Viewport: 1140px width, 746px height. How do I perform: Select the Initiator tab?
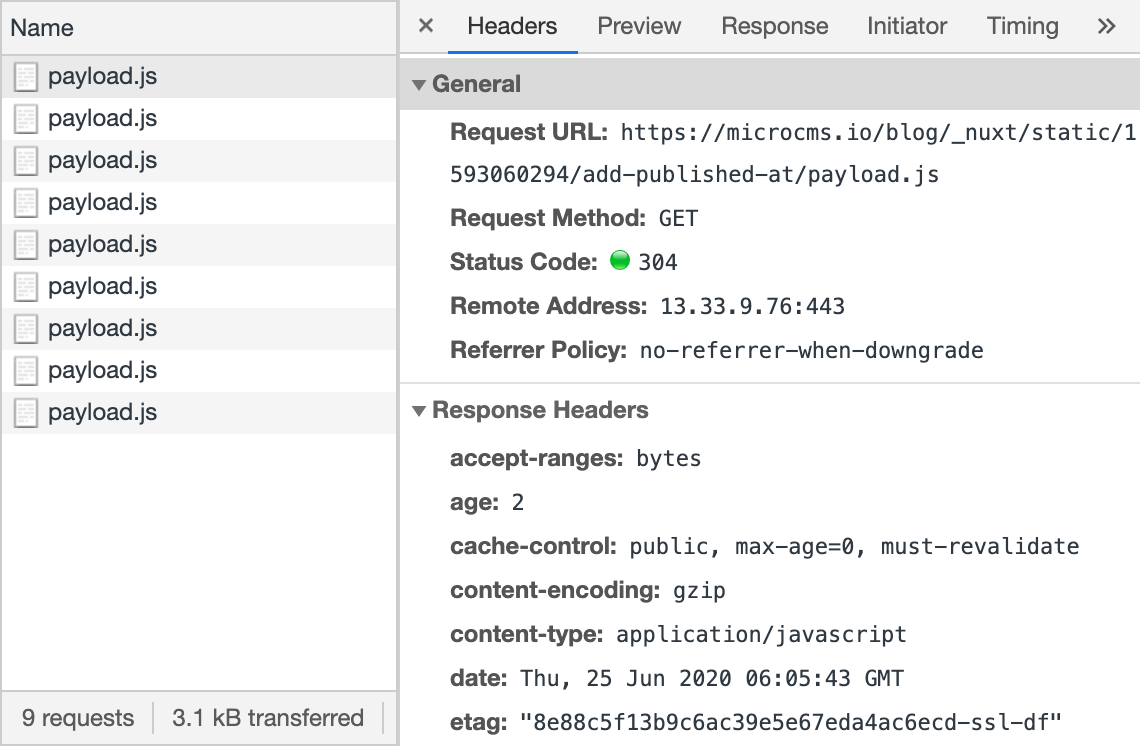pos(906,26)
